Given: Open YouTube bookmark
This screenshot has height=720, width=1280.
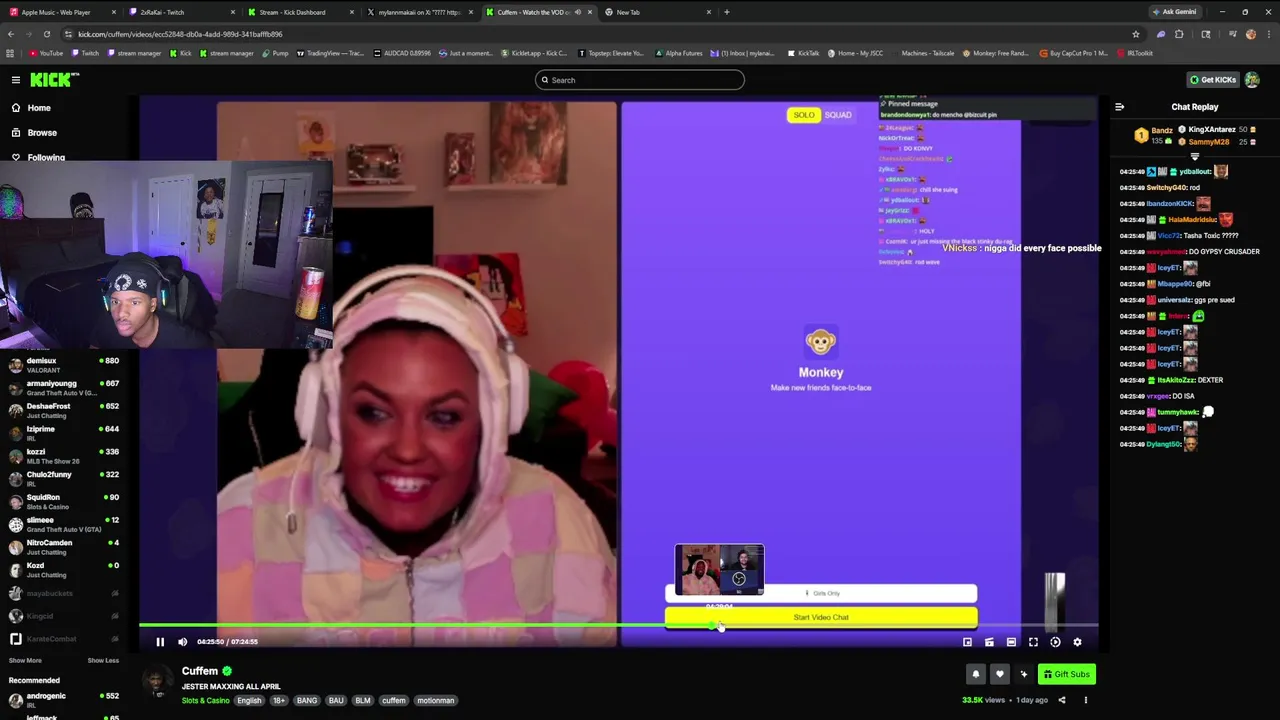Looking at the screenshot, I should point(46,53).
